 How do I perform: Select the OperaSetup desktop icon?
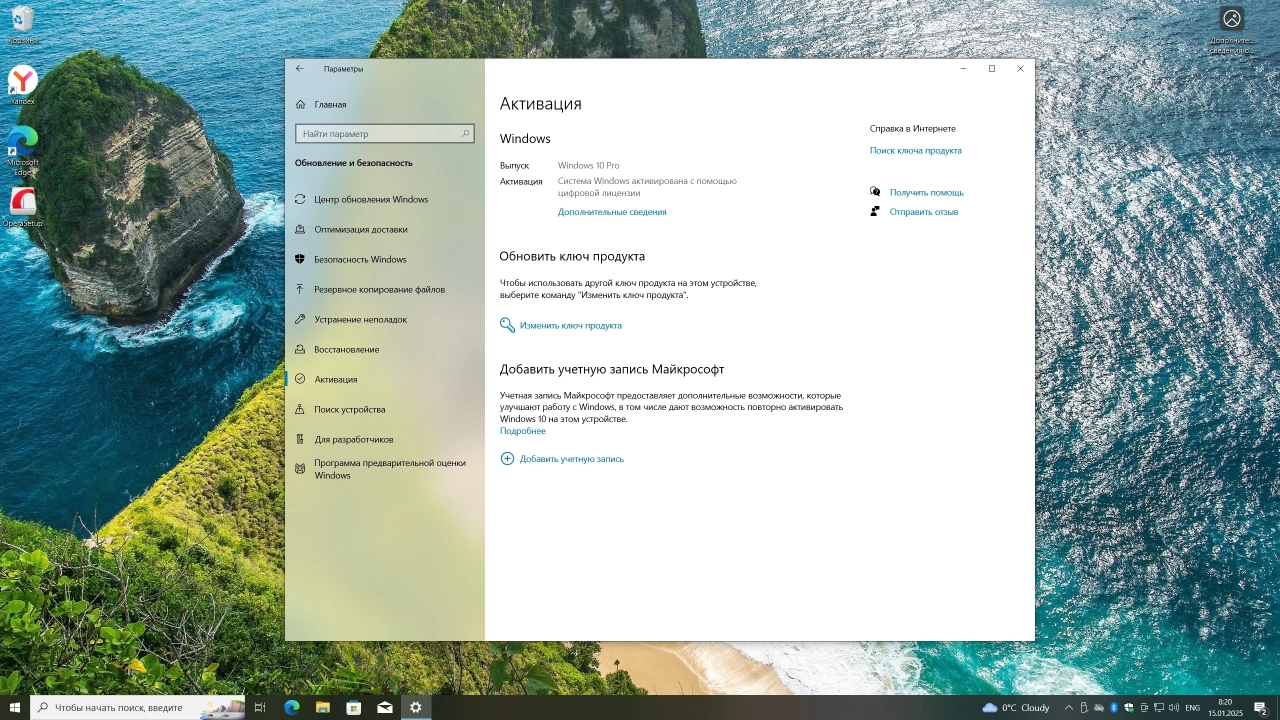22,208
